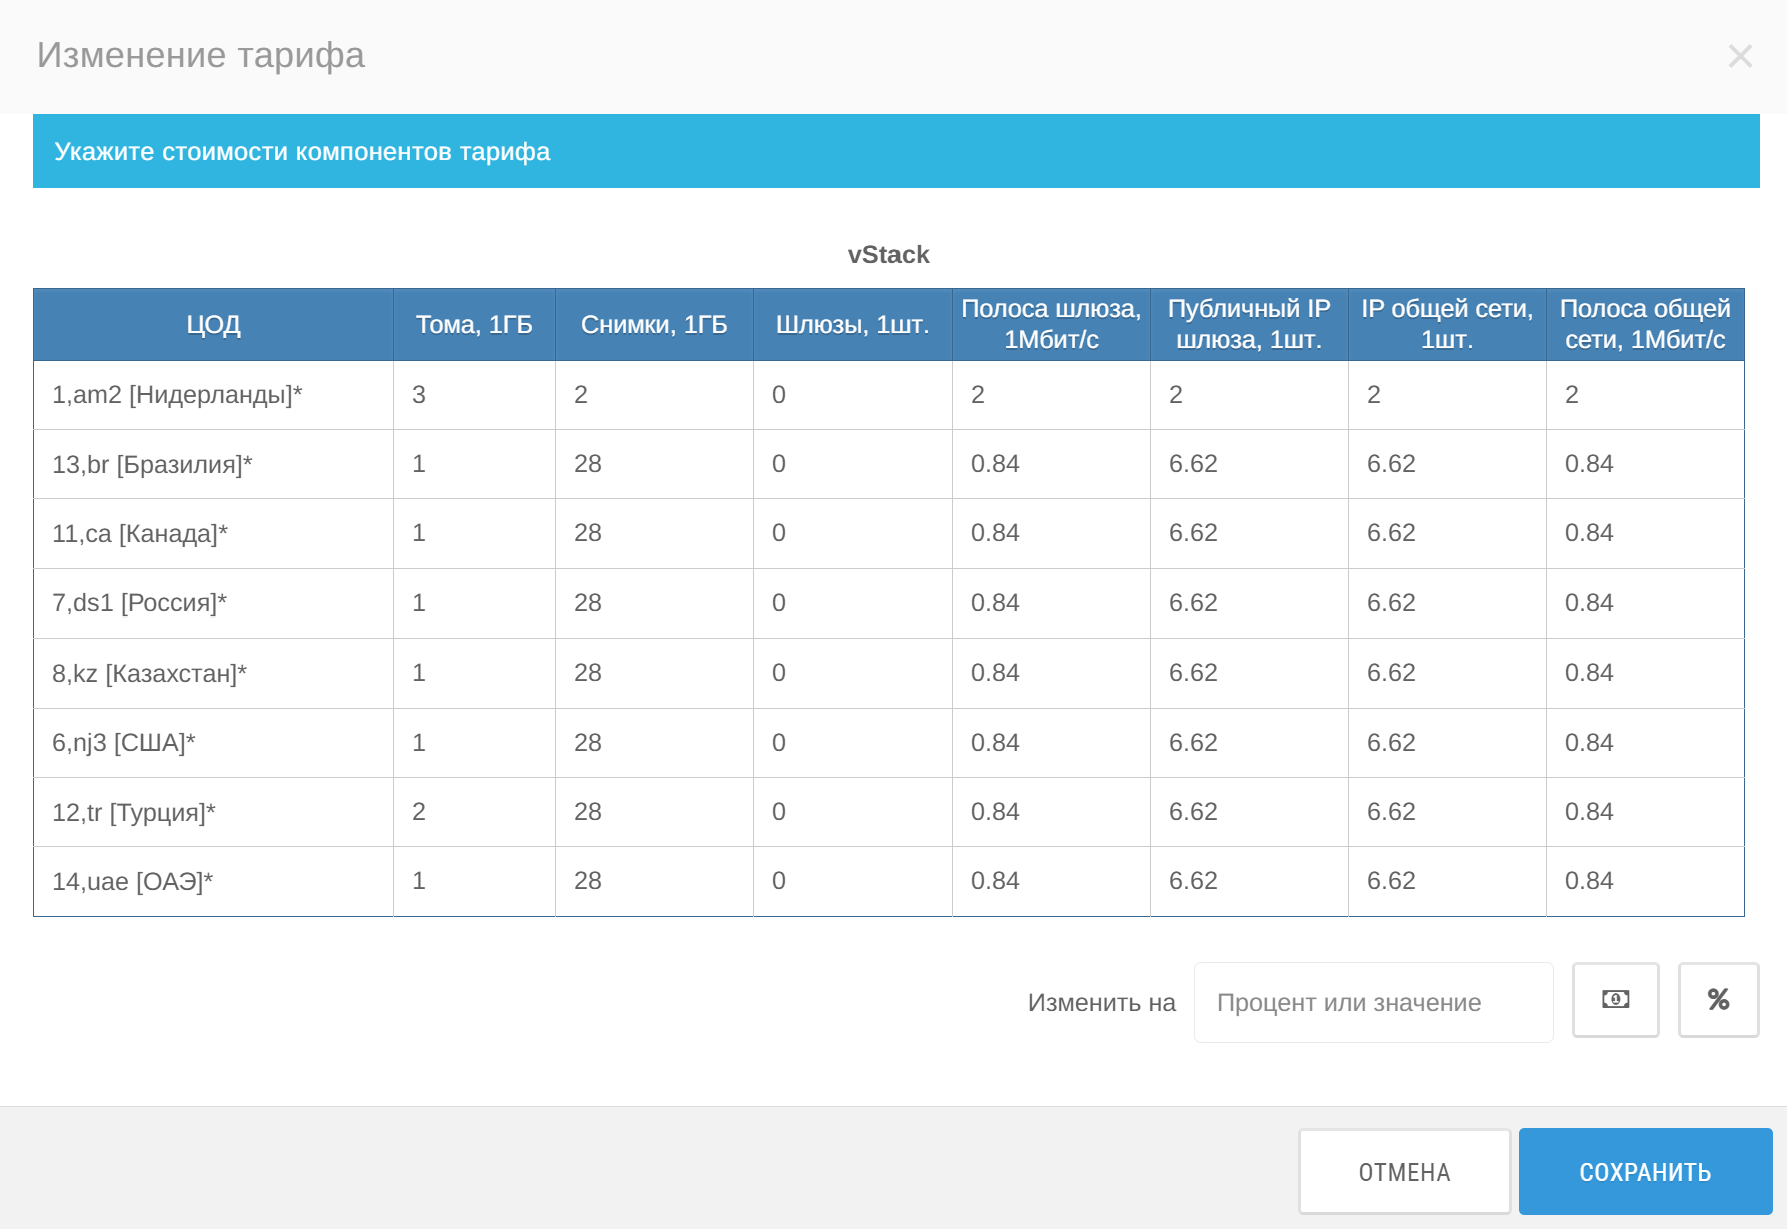Select the ЦОД column header
1788x1230 pixels.
coord(213,325)
